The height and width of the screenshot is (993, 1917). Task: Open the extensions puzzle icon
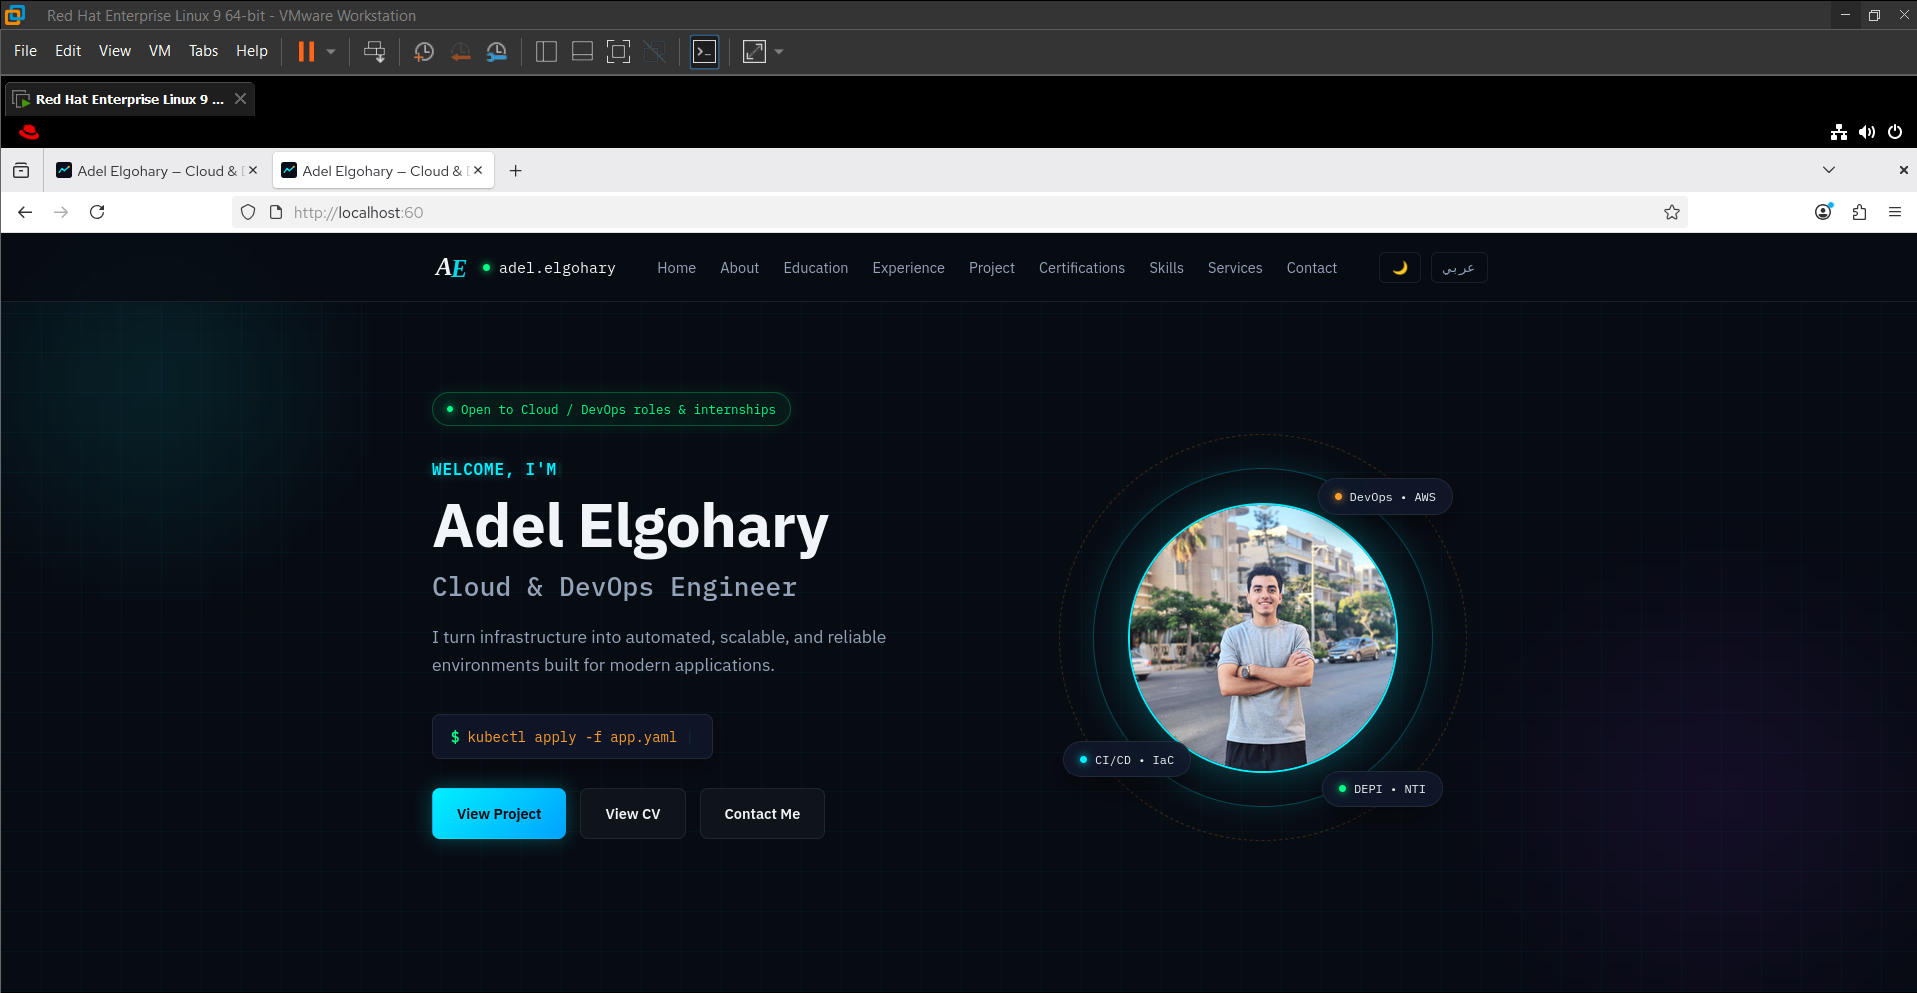[1859, 212]
